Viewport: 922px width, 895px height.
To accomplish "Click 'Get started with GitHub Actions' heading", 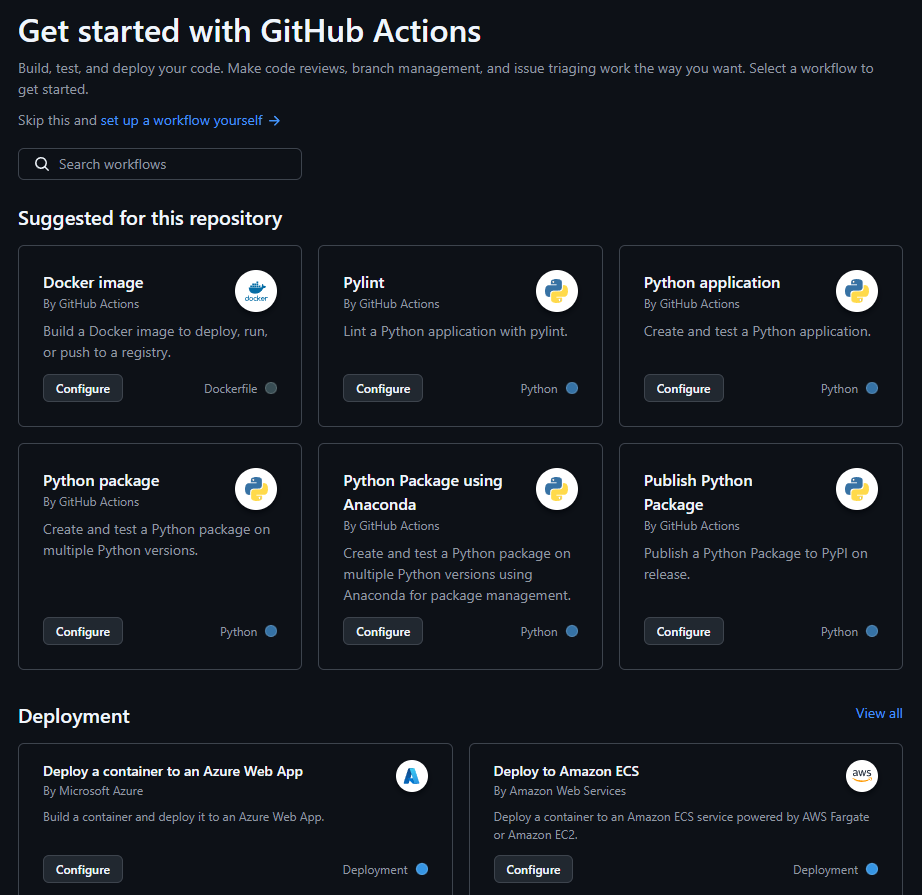I will coord(249,31).
